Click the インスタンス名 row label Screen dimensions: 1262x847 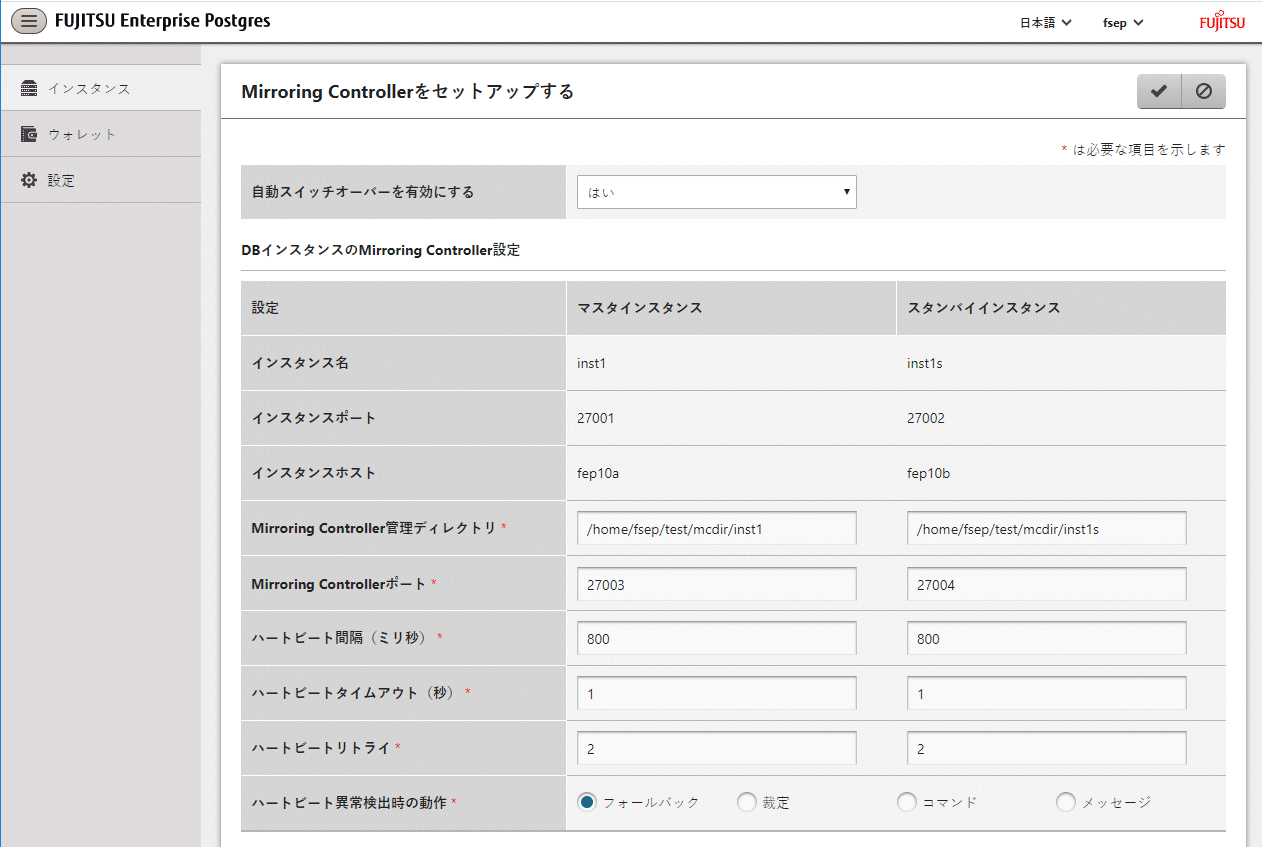300,363
